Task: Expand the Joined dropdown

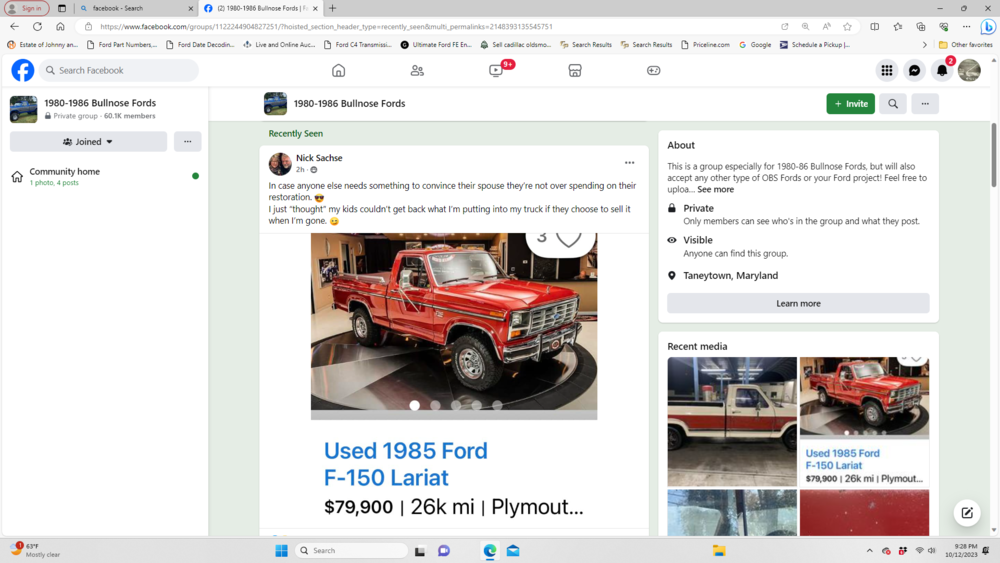Action: point(88,142)
